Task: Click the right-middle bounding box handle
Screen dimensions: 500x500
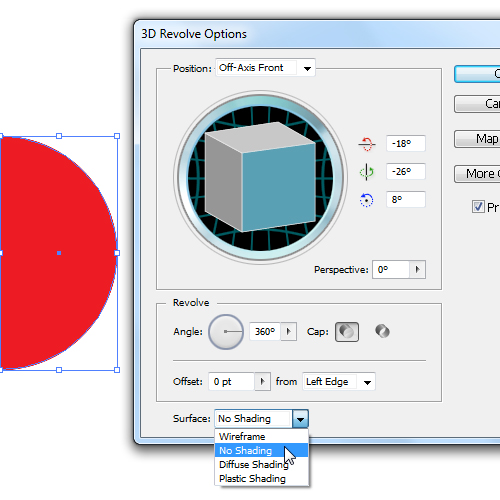Action: [117, 253]
